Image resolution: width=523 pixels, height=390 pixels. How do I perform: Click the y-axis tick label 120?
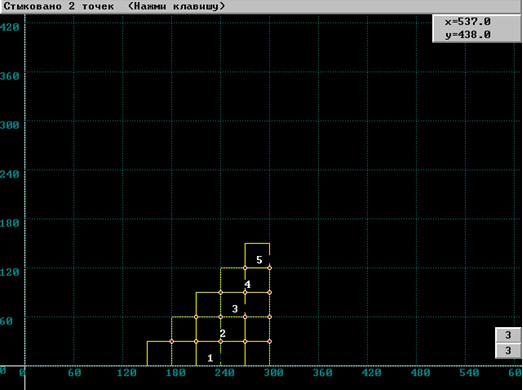click(x=9, y=272)
